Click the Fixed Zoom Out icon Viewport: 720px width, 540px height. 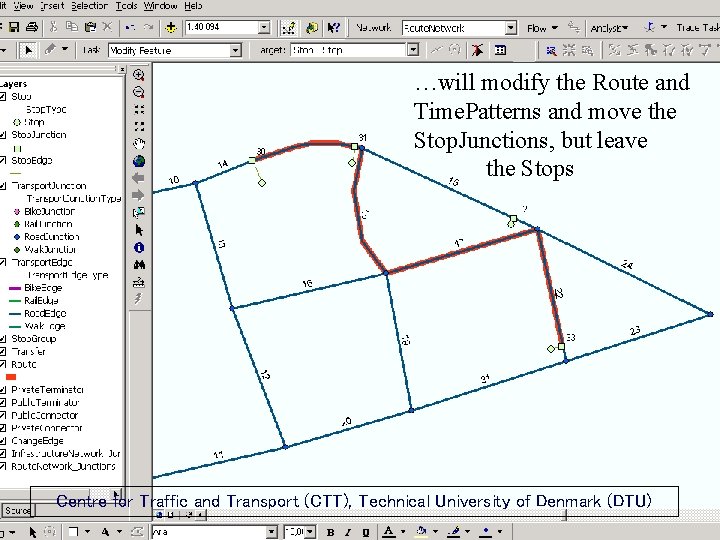(139, 126)
